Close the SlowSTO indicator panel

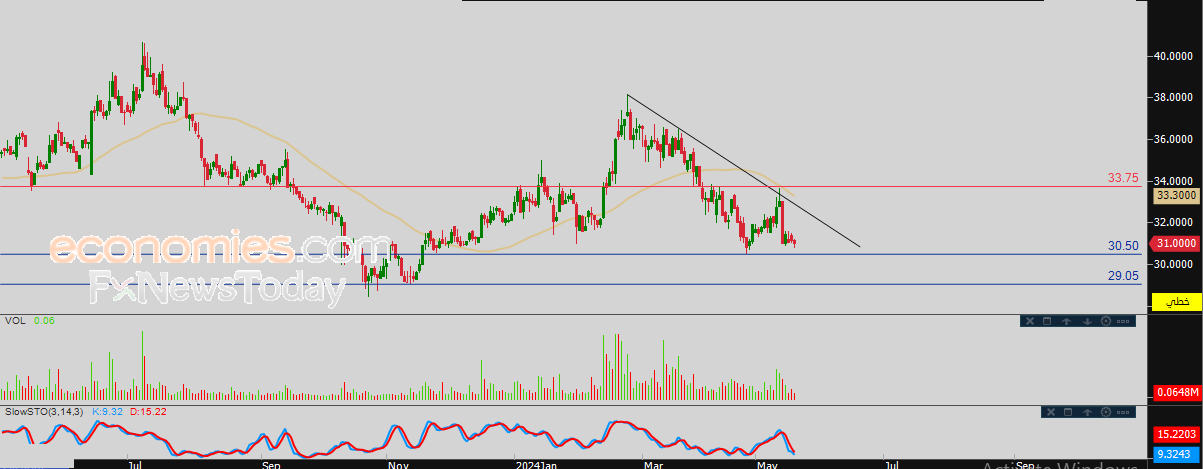point(1051,412)
